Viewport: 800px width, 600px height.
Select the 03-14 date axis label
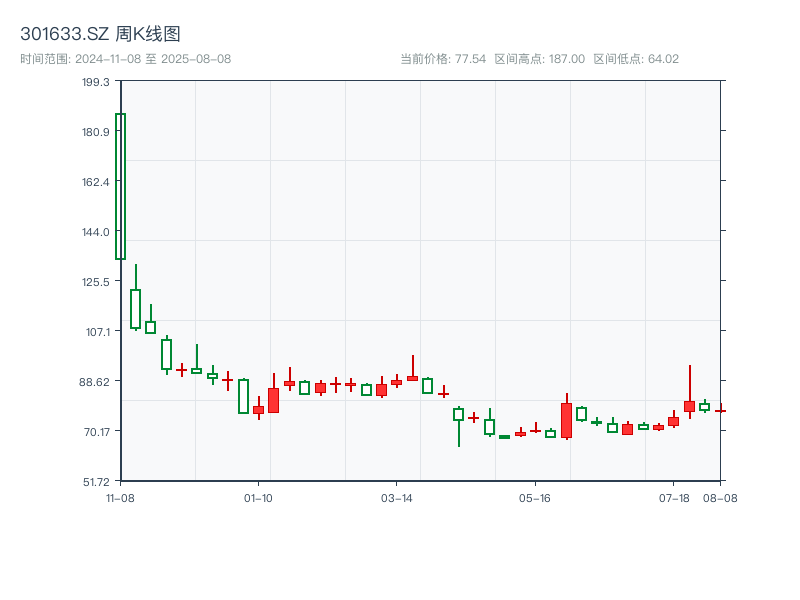tap(397, 497)
